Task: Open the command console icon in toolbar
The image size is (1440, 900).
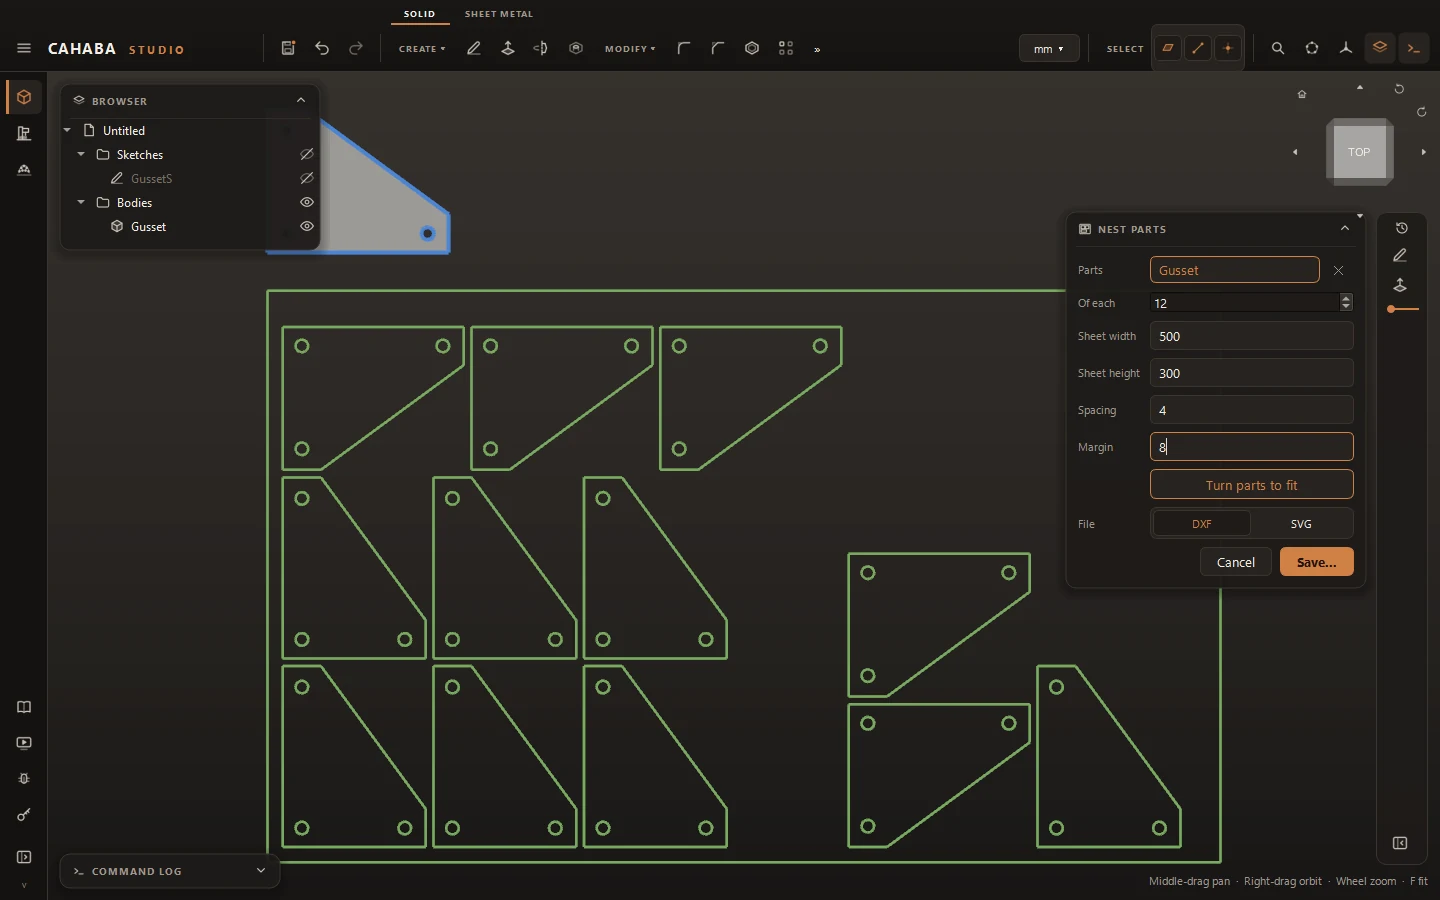Action: (1414, 48)
